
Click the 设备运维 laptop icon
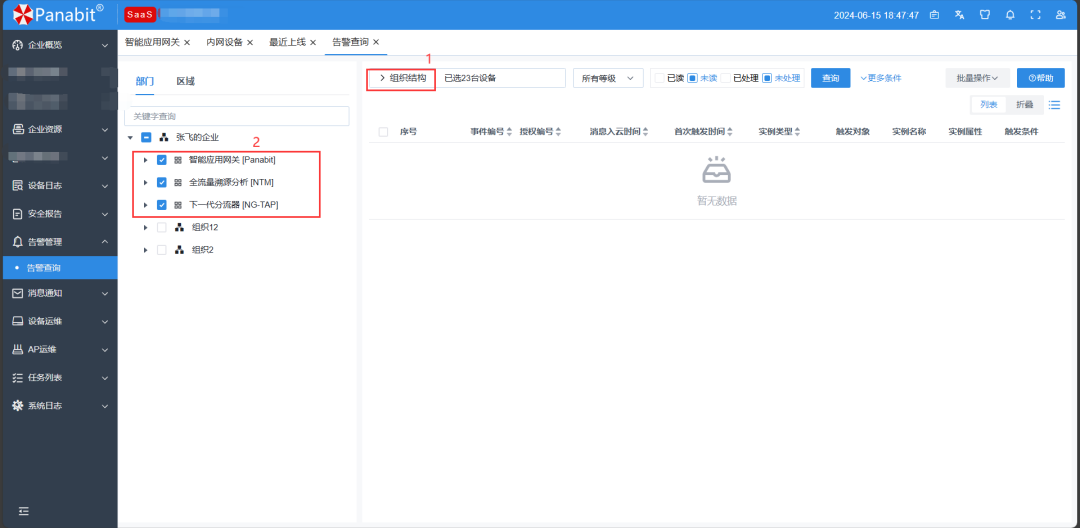point(18,321)
